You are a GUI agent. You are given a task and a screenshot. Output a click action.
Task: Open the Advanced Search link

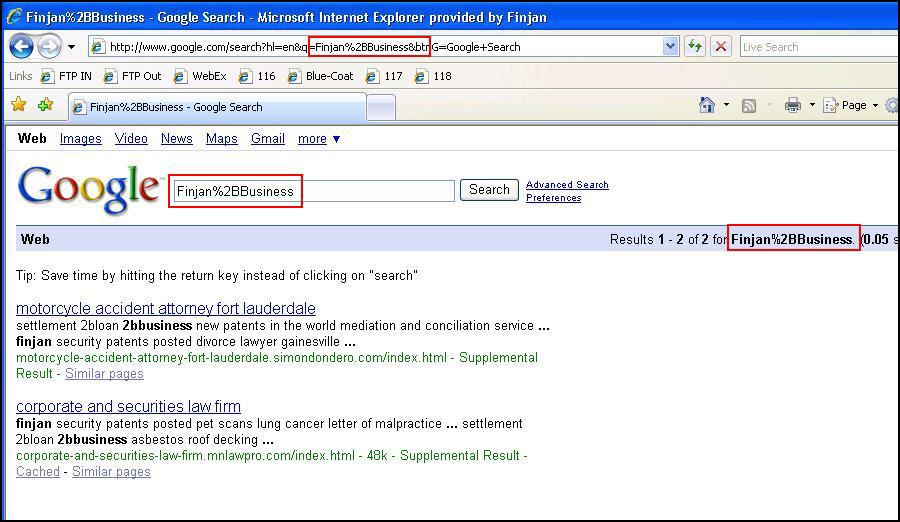click(567, 184)
